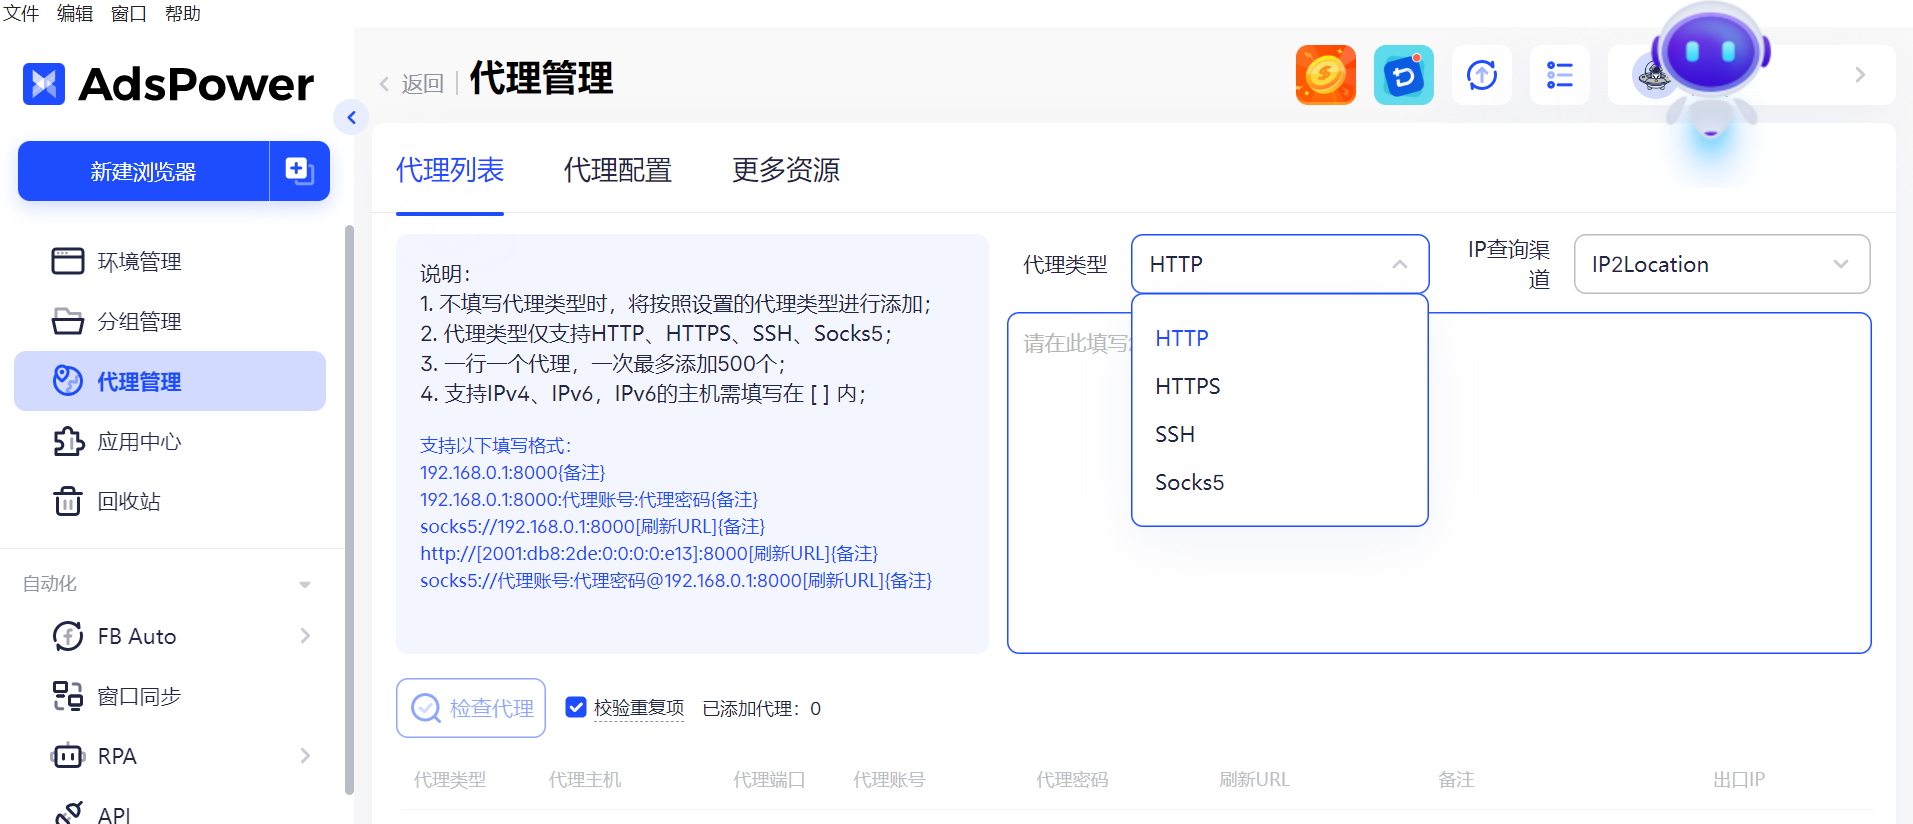Viewport: 1913px width, 824px height.
Task: Select Socks5 from proxy type list
Action: tap(1279, 482)
